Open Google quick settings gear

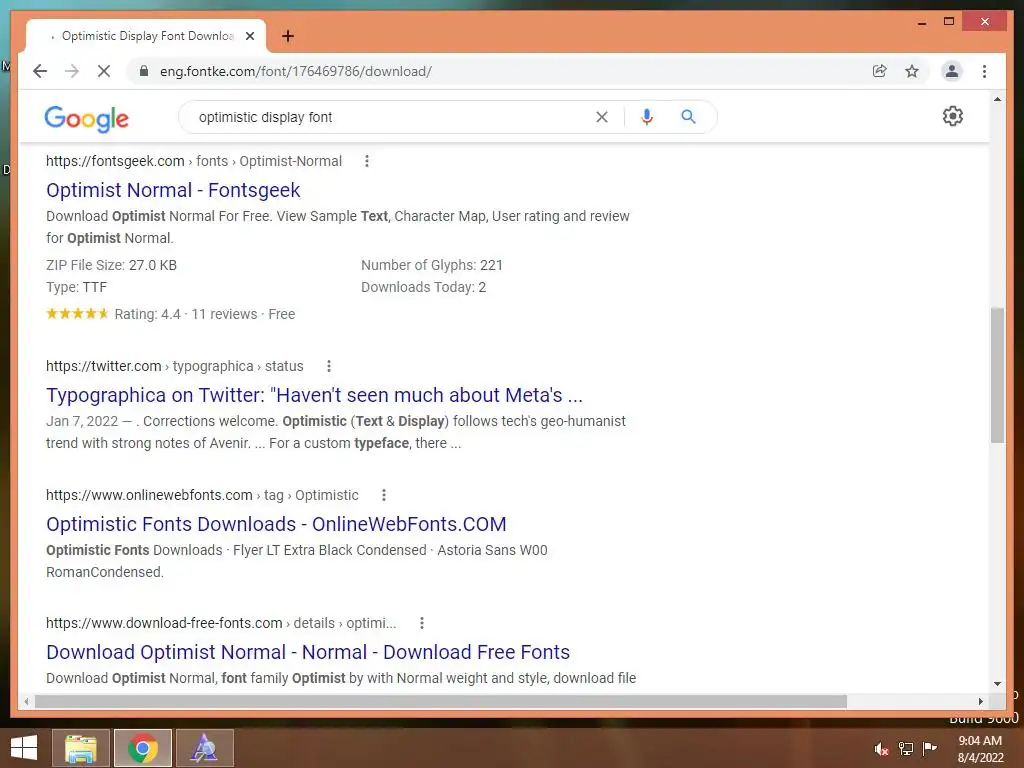(x=953, y=116)
